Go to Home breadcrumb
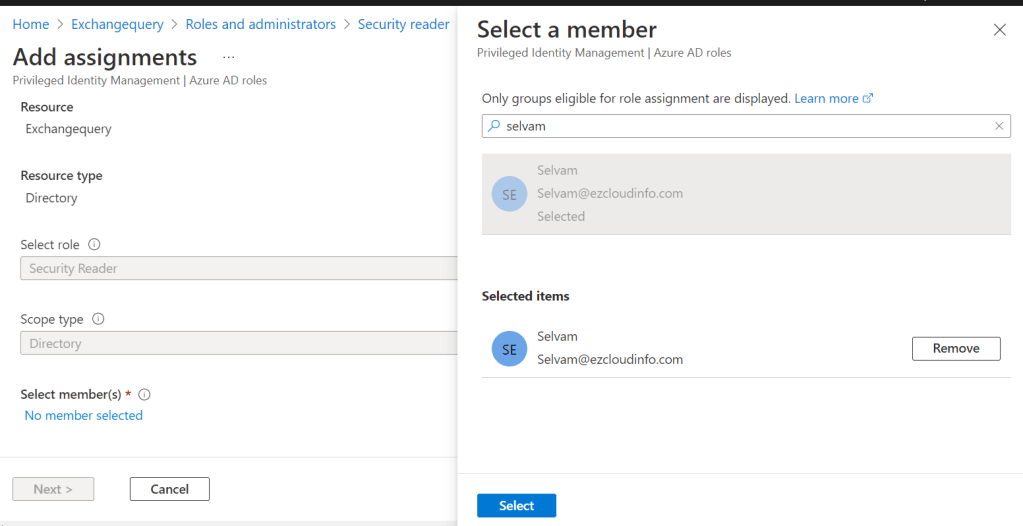This screenshot has width=1023, height=526. point(31,24)
